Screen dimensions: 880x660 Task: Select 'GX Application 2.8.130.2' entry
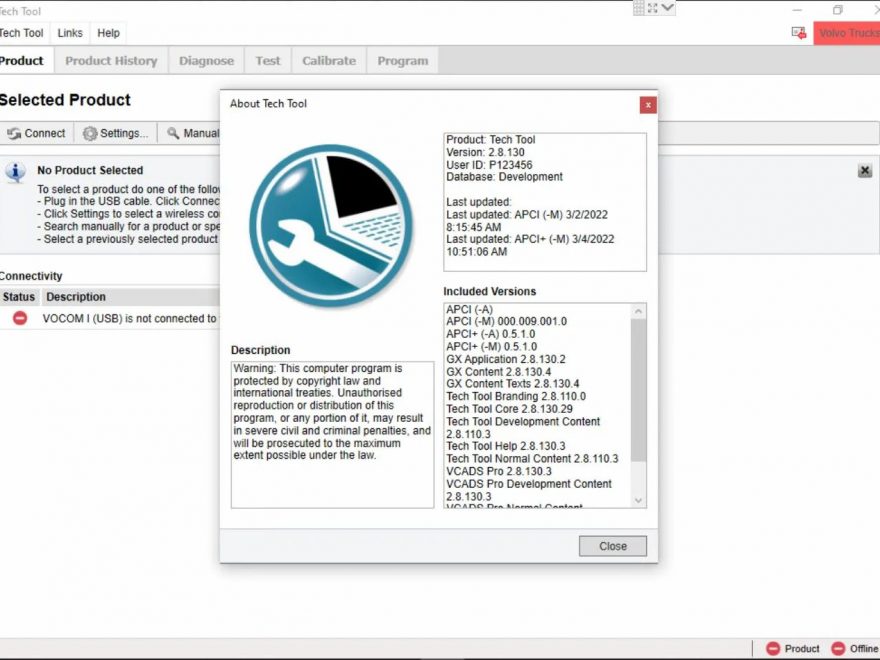pos(506,359)
